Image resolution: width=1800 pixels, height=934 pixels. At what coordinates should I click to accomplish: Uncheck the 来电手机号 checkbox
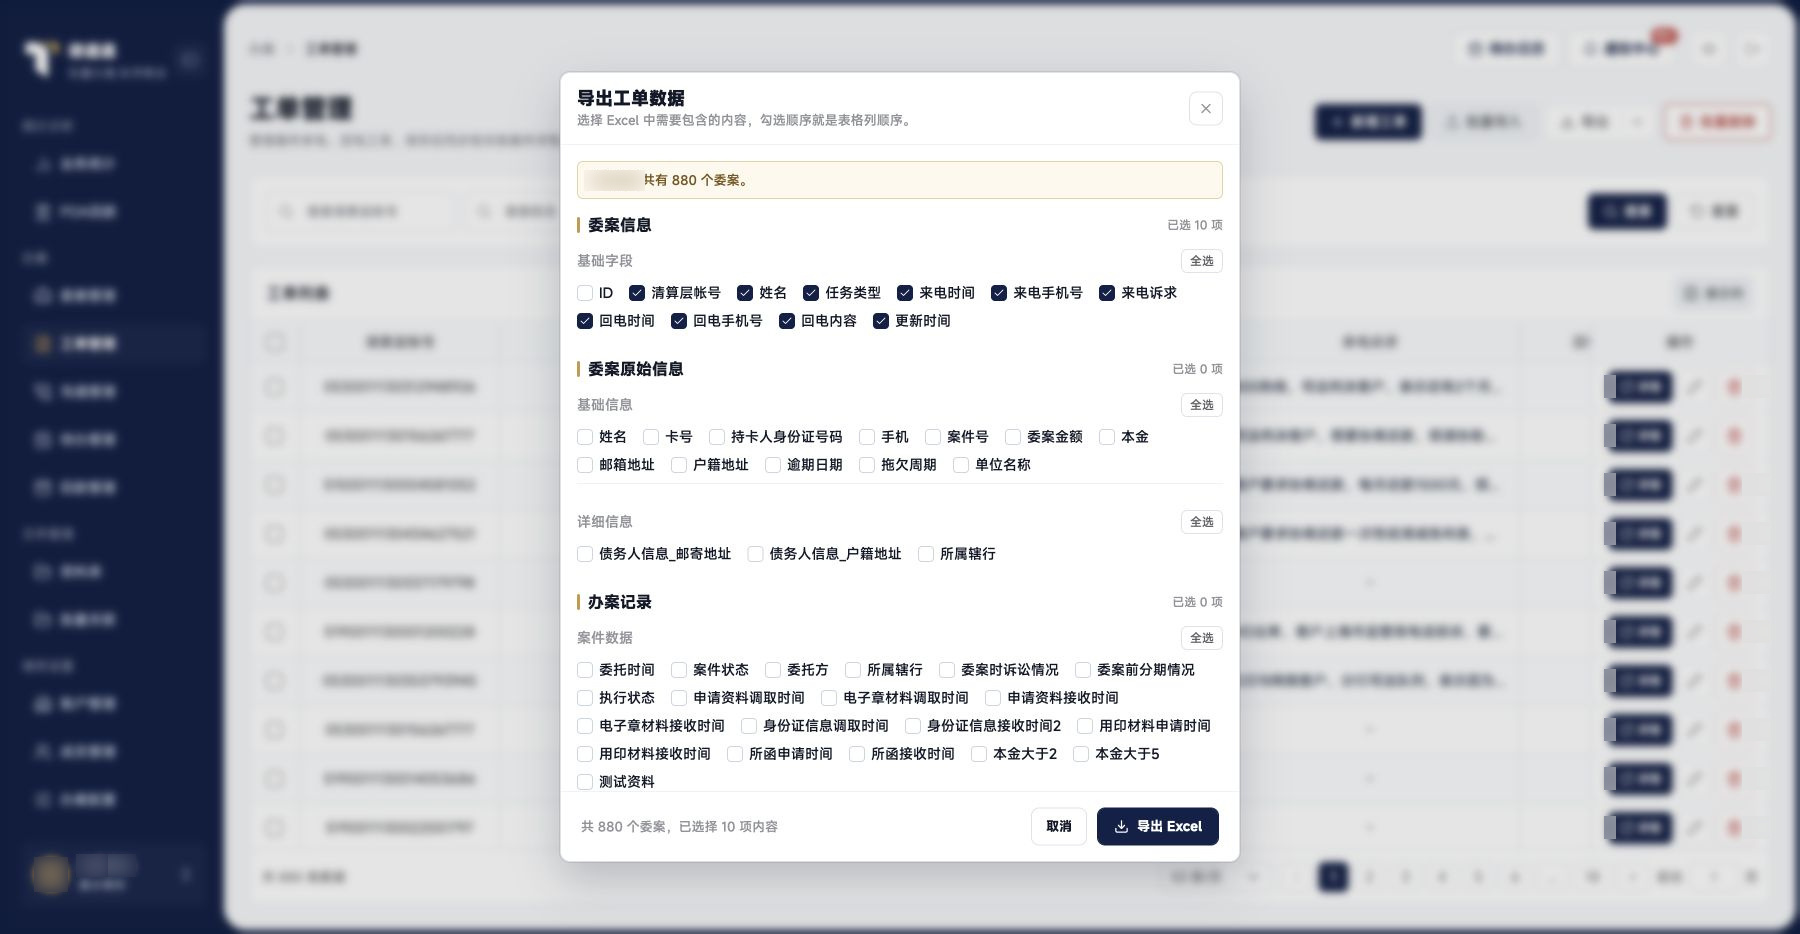(999, 293)
